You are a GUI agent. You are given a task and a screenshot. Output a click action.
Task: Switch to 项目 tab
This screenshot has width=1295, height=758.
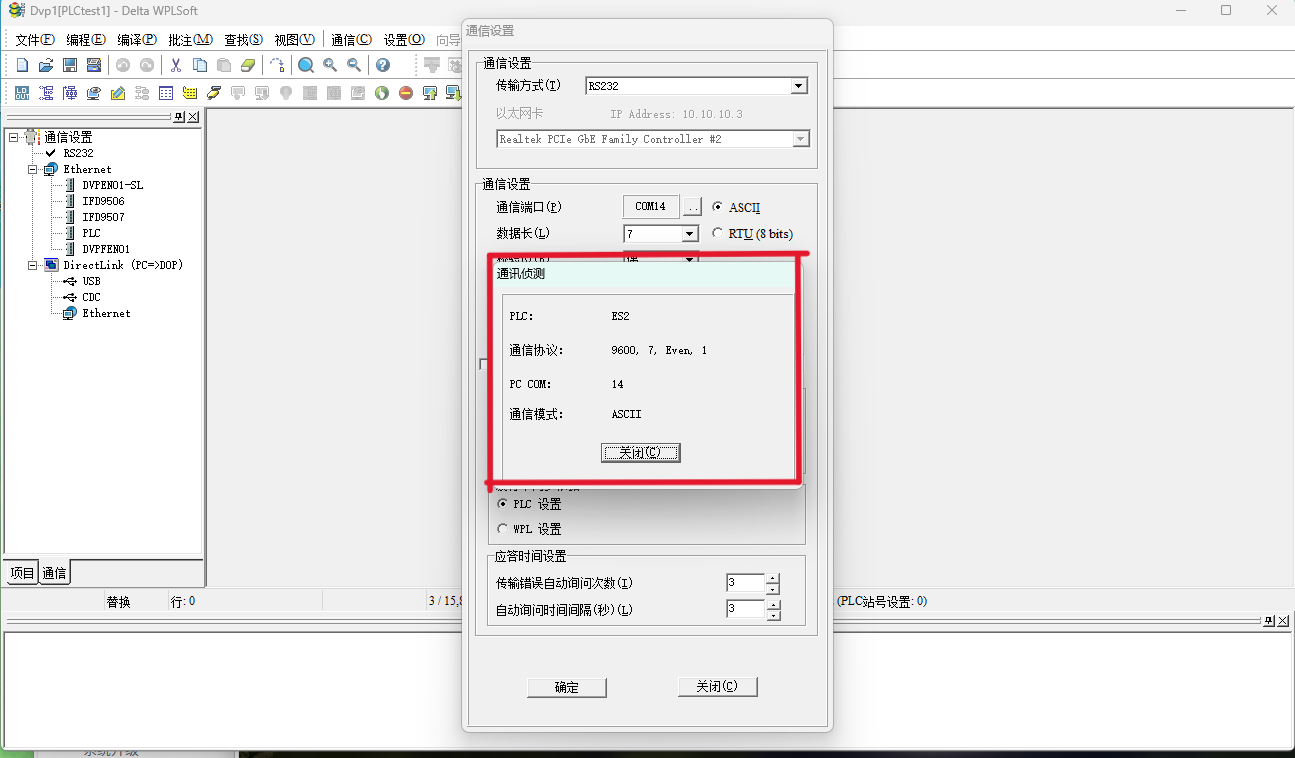coord(22,573)
